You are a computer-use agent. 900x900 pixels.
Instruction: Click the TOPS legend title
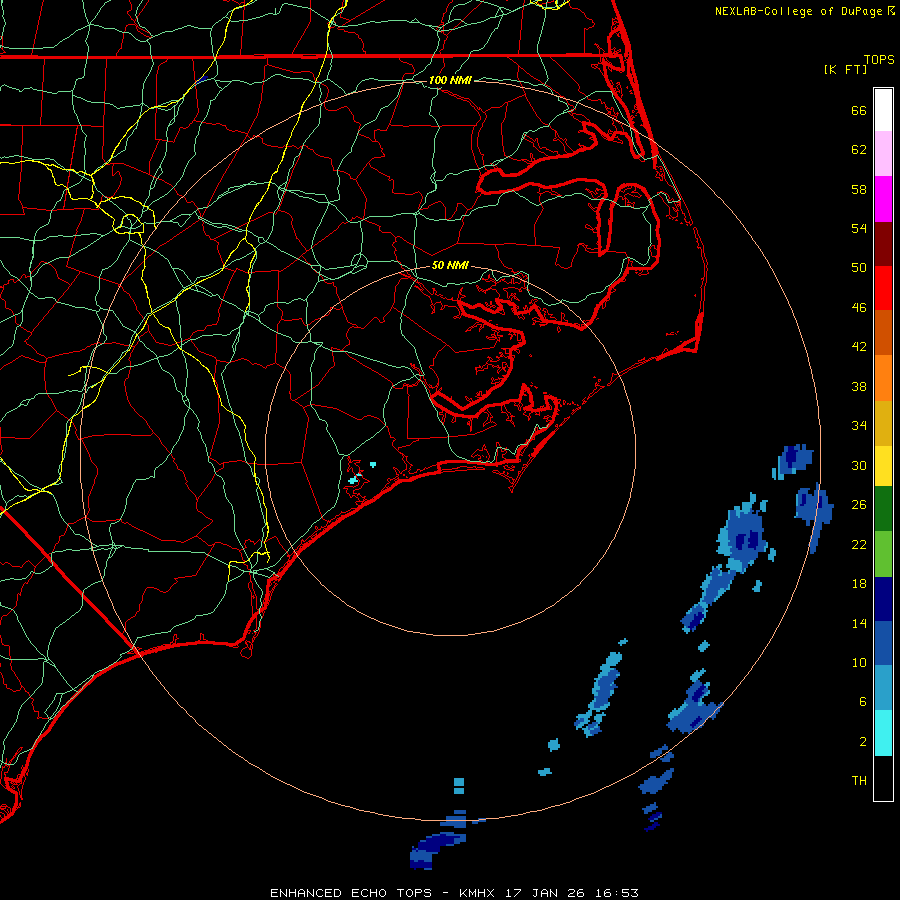click(879, 59)
